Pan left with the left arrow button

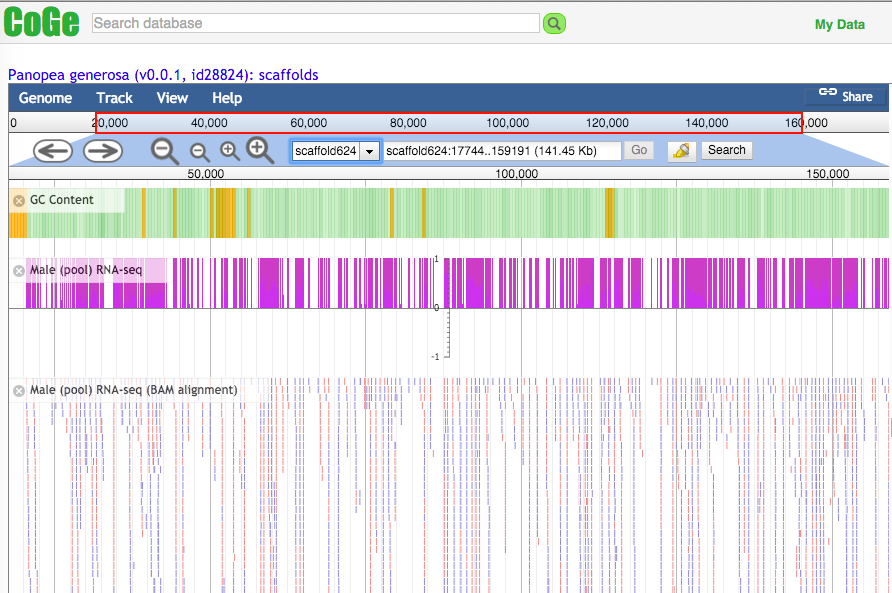53,151
